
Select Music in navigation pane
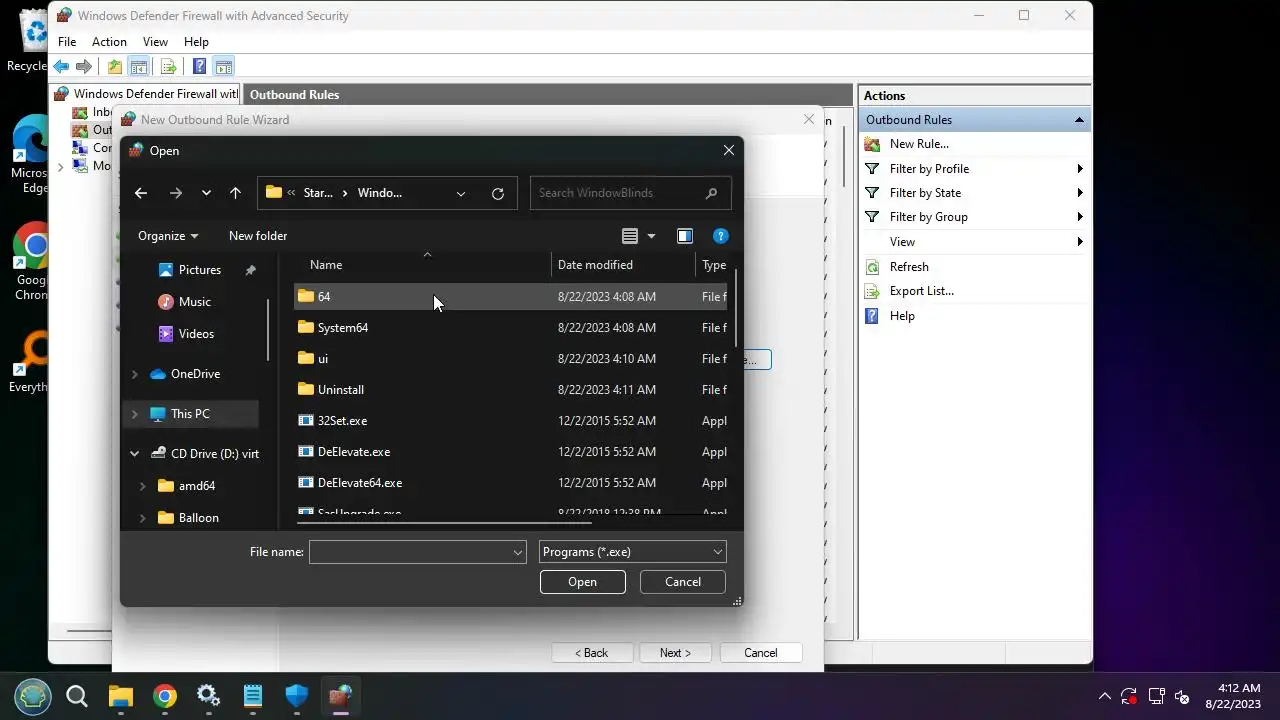tap(195, 302)
